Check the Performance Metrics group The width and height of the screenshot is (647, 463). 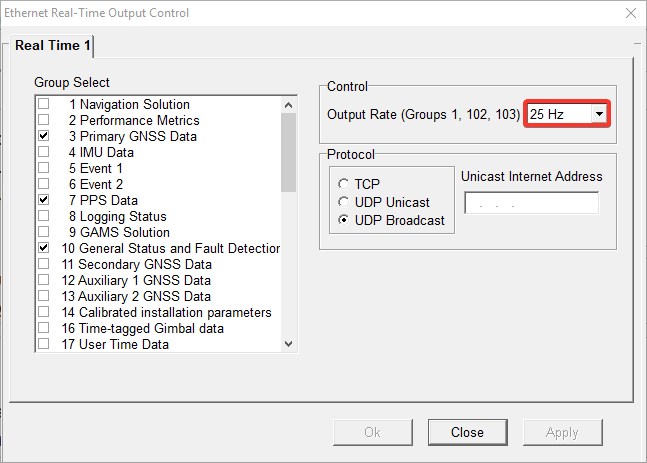point(44,120)
